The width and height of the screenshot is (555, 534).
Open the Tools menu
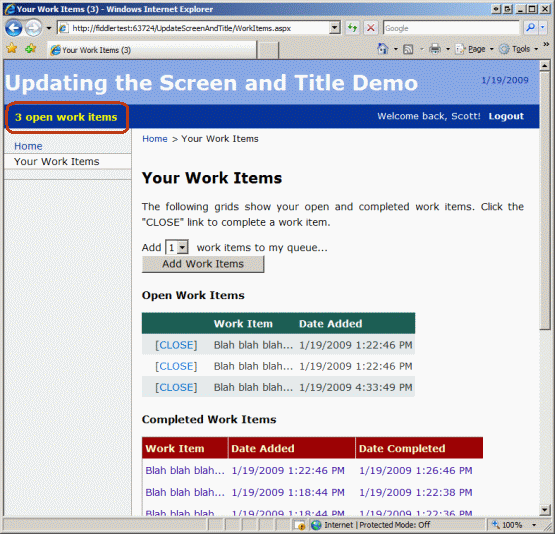pyautogui.click(x=519, y=49)
